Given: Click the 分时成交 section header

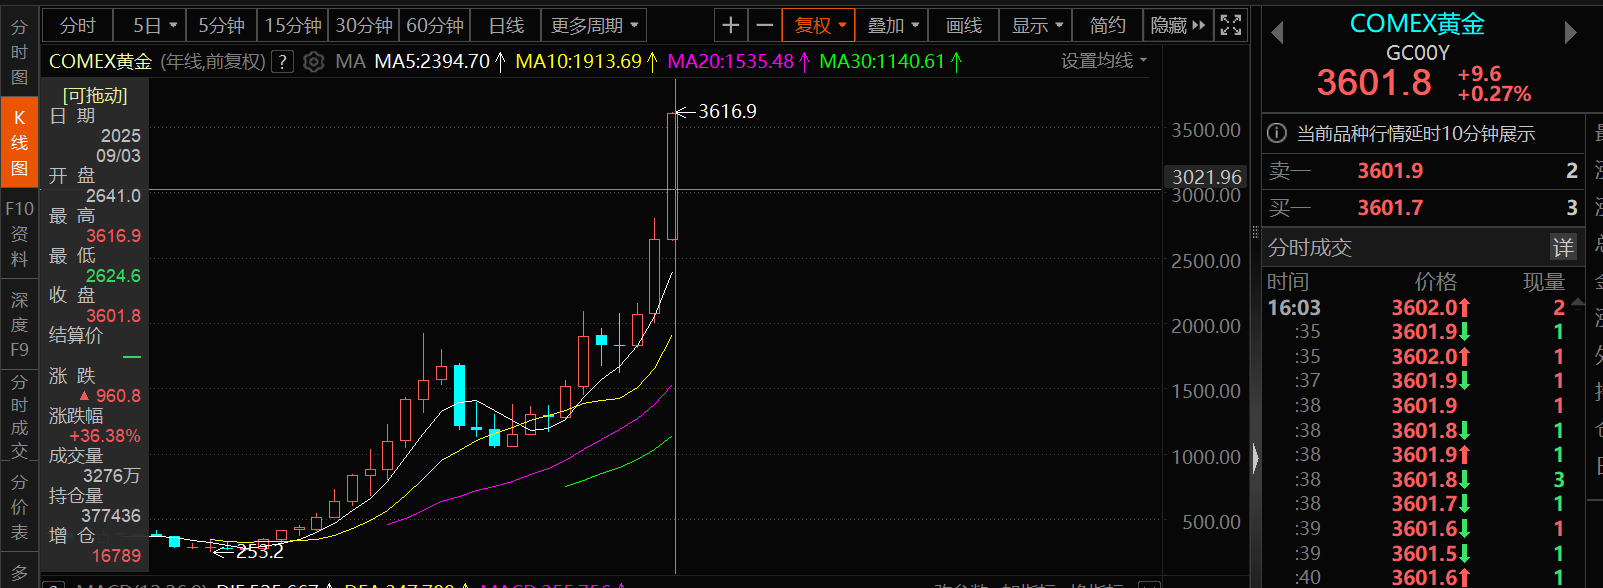Looking at the screenshot, I should click(x=1309, y=247).
